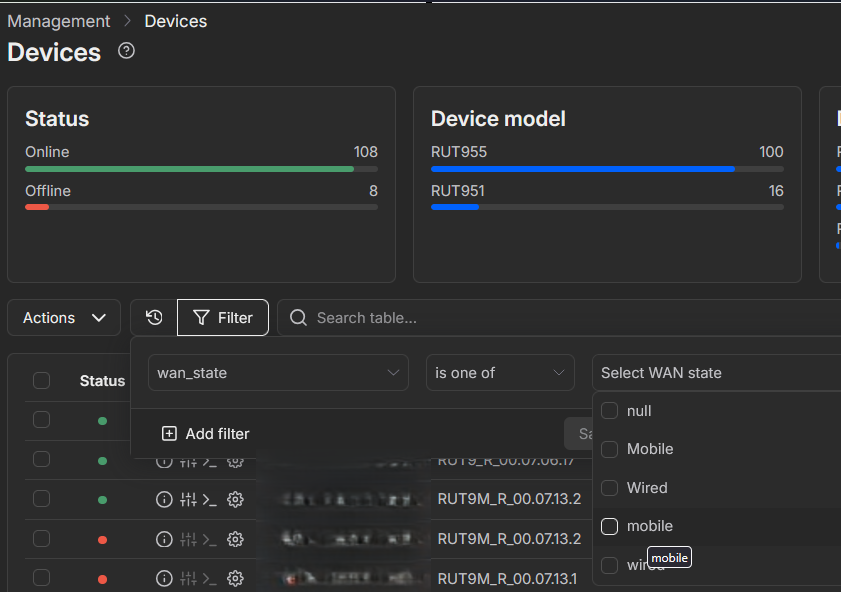Click the plus icon next to Add filter
The height and width of the screenshot is (592, 841).
pos(169,433)
